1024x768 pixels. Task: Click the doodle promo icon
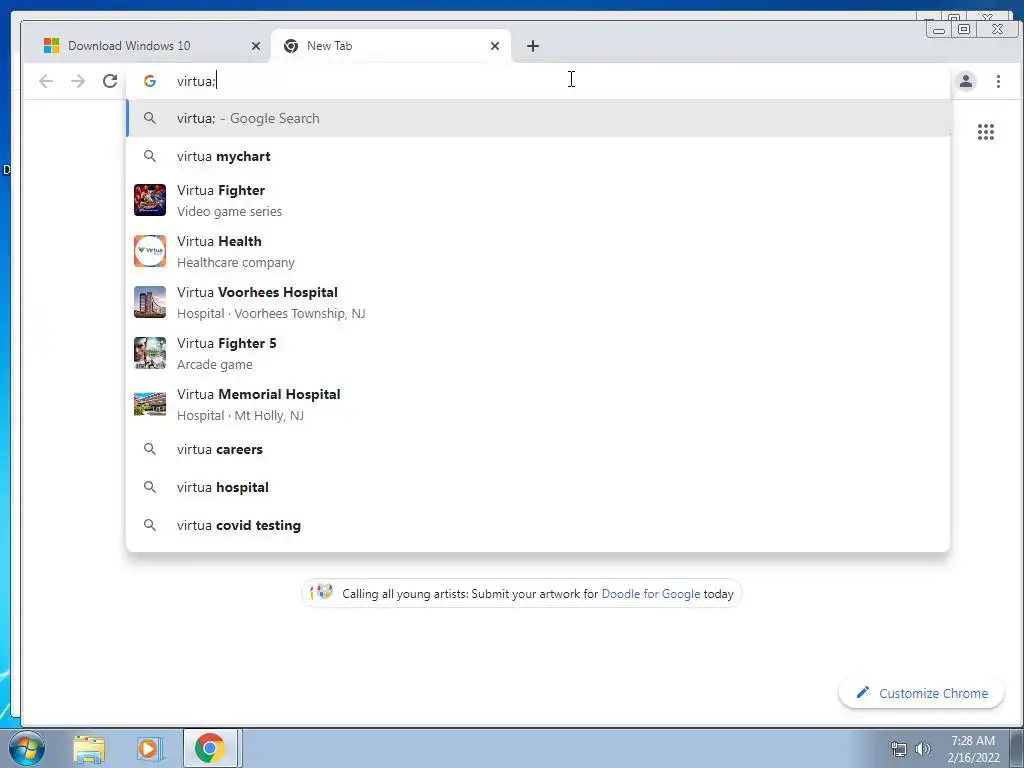tap(321, 592)
